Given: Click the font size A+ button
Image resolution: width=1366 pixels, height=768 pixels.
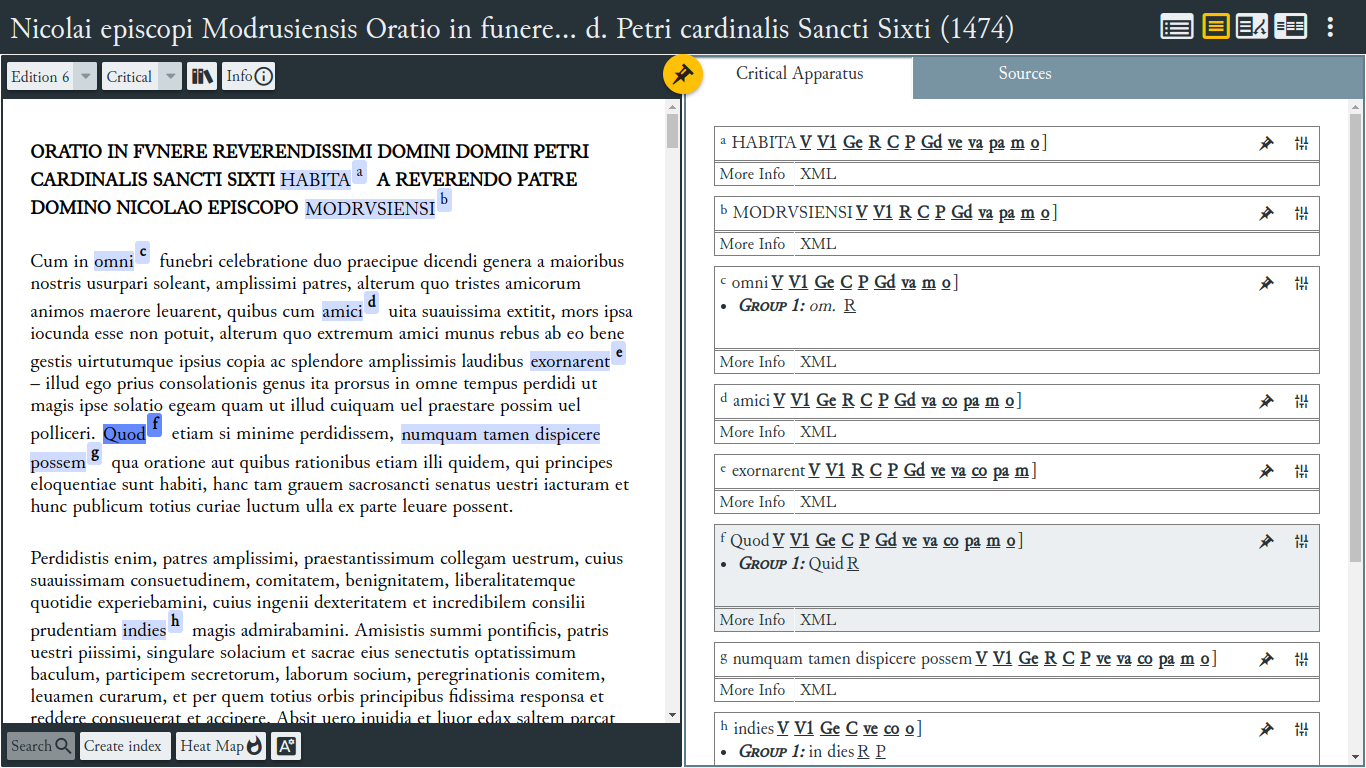Looking at the screenshot, I should click(285, 746).
